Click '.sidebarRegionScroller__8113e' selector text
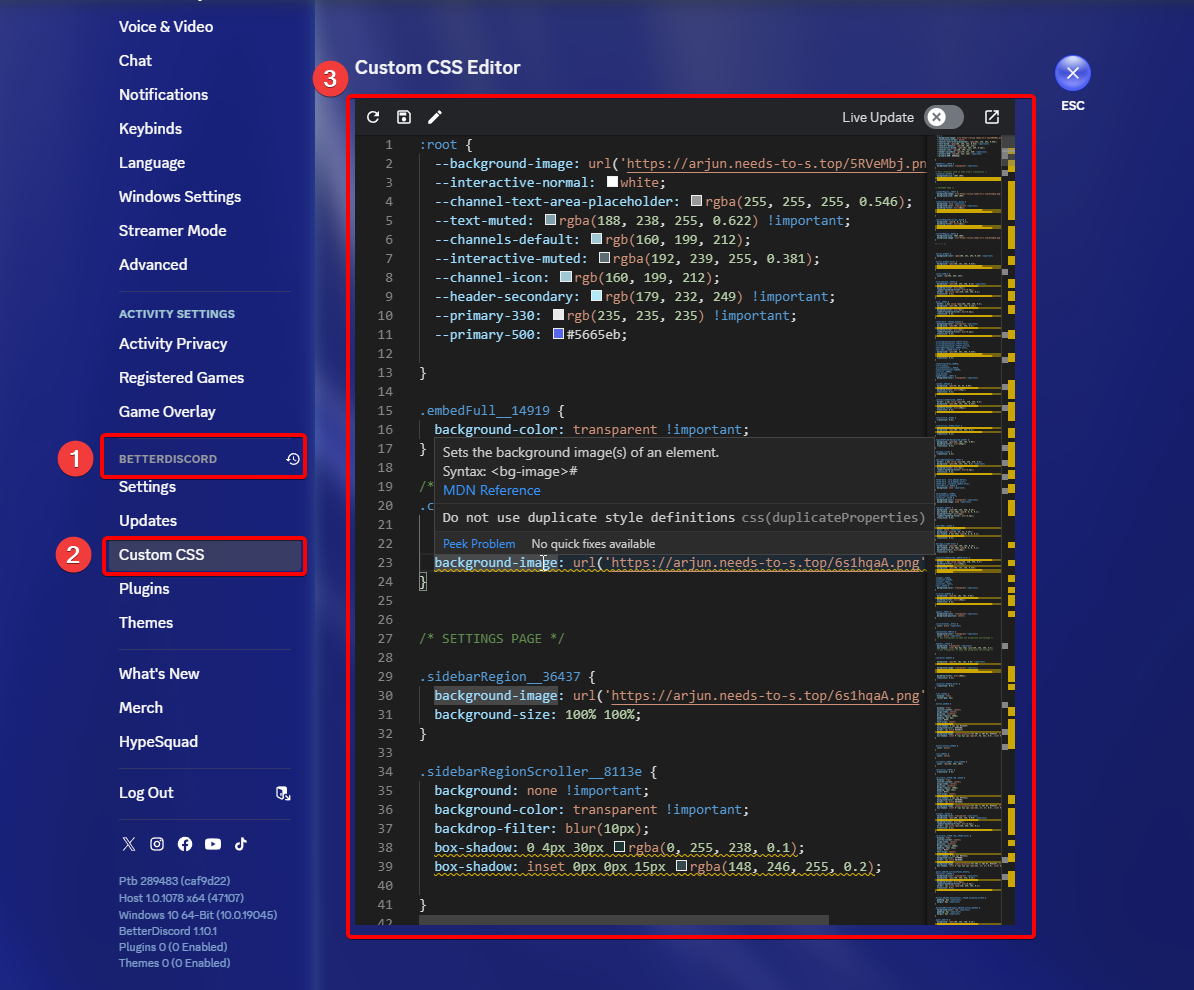 [x=531, y=771]
